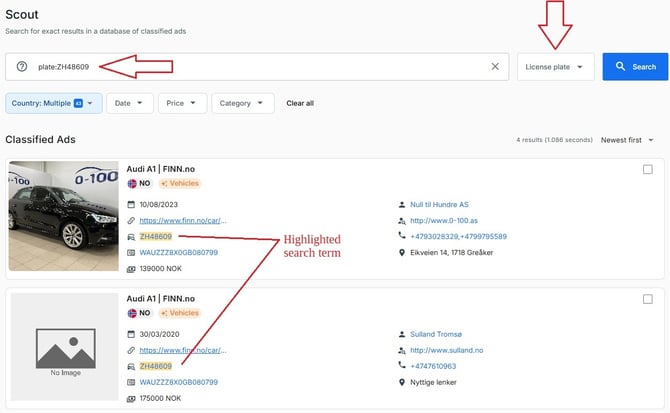This screenshot has height=413, width=670.
Task: Tick the checkbox for the 30/03/2020 Audi A1 ad
Action: tap(648, 299)
